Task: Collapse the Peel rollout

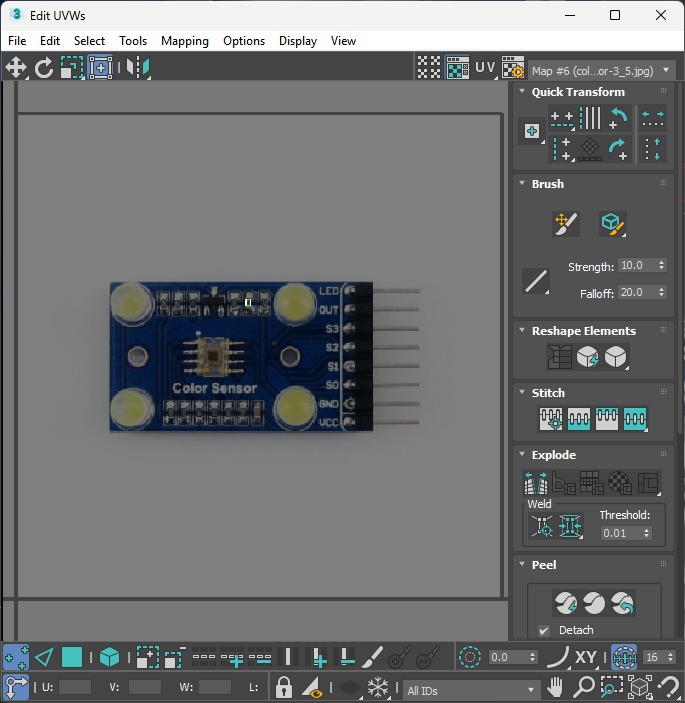Action: coord(522,564)
